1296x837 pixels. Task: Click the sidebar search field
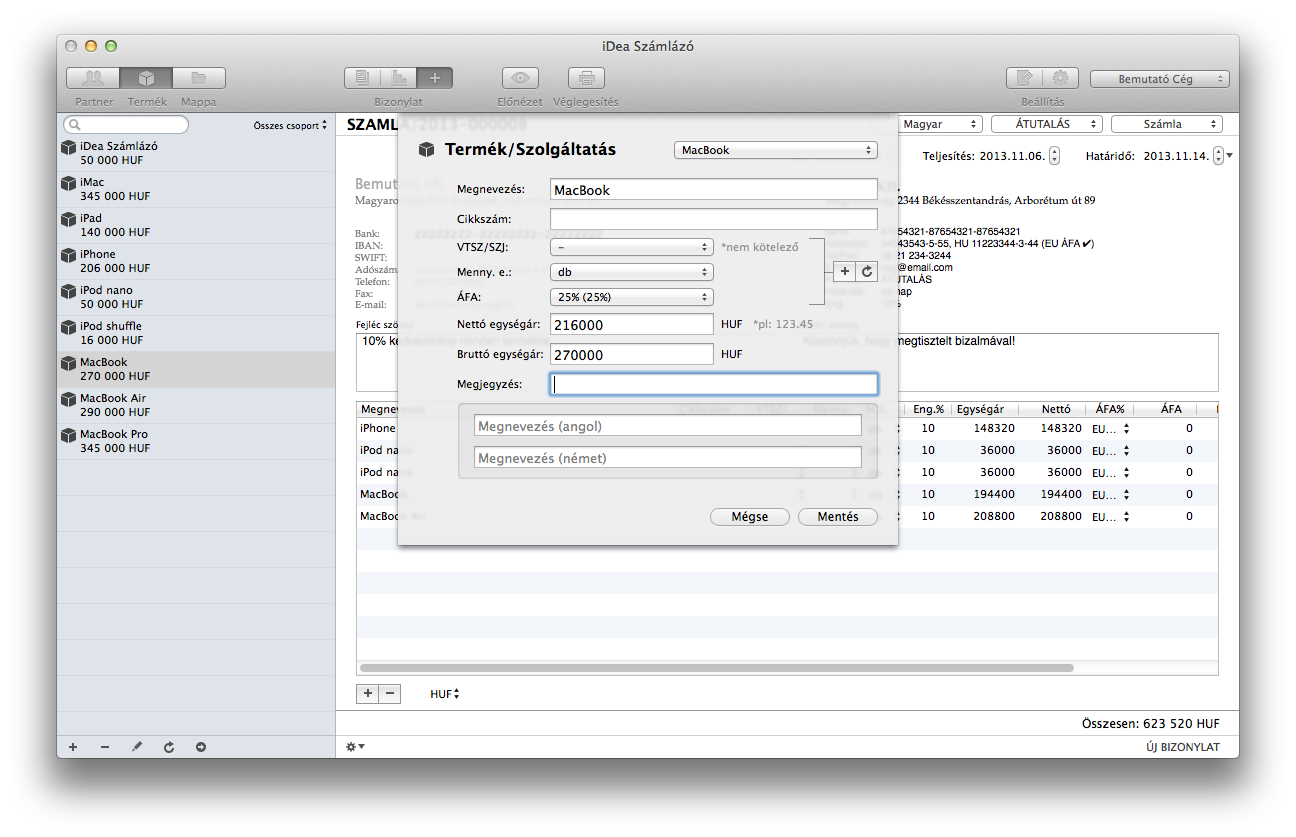(126, 125)
